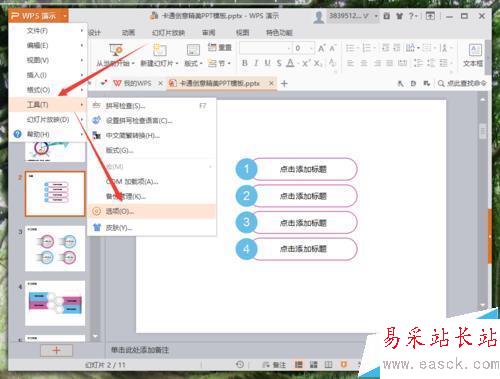Switch to Normal view icon in status bar
Image resolution: width=500 pixels, height=379 pixels.
click(299, 365)
